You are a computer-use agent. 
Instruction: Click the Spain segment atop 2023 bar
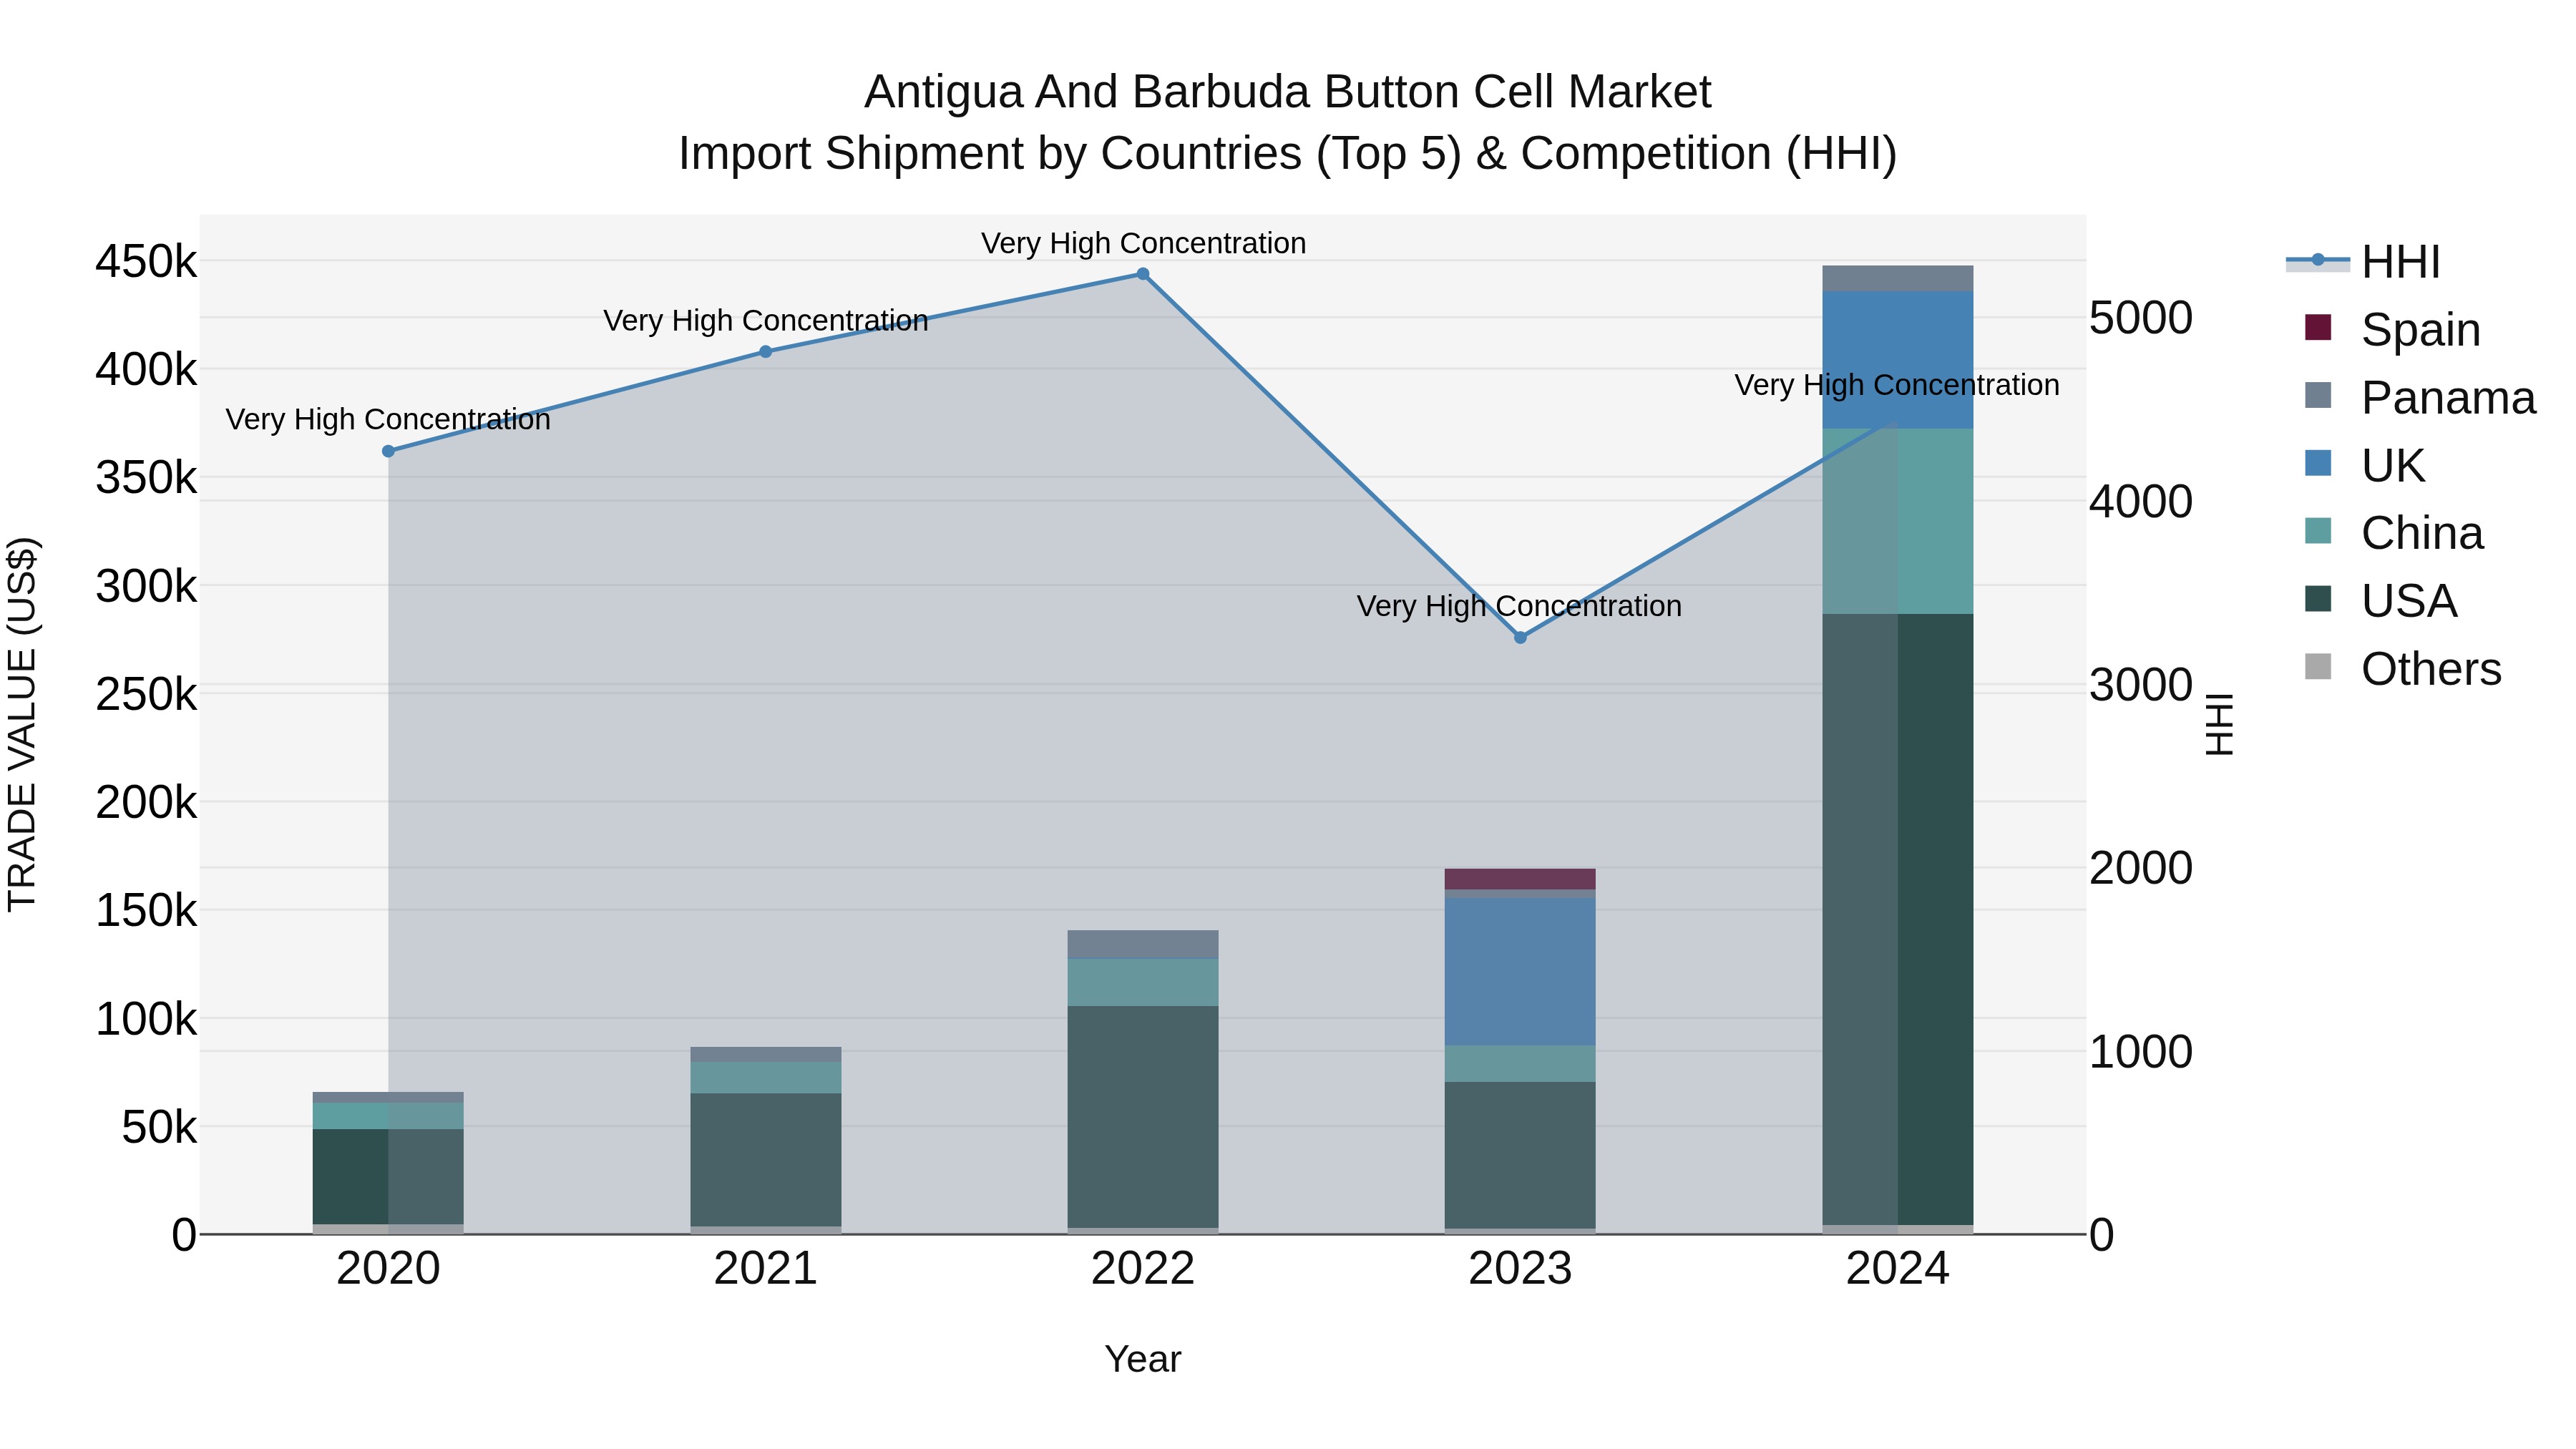(x=1520, y=879)
